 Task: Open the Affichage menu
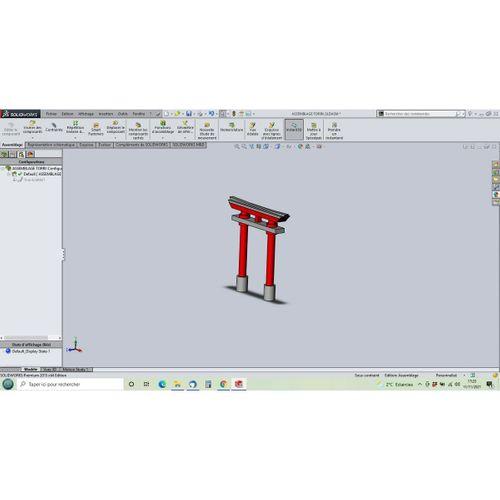pyautogui.click(x=86, y=114)
